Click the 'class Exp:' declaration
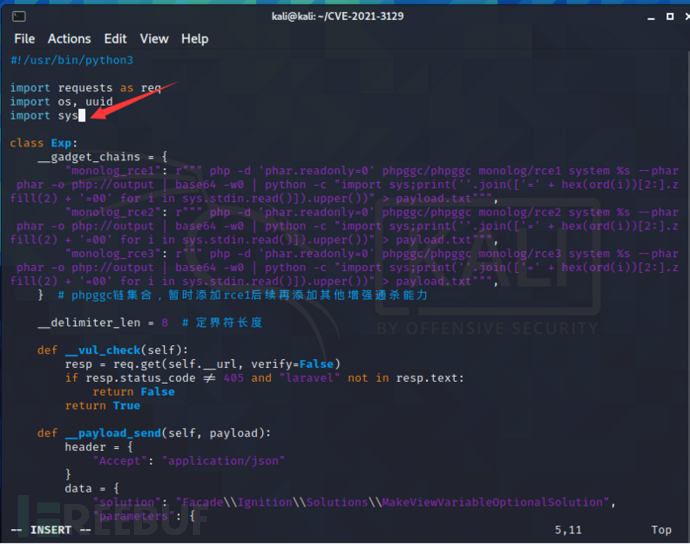The height and width of the screenshot is (544, 690). click(44, 143)
